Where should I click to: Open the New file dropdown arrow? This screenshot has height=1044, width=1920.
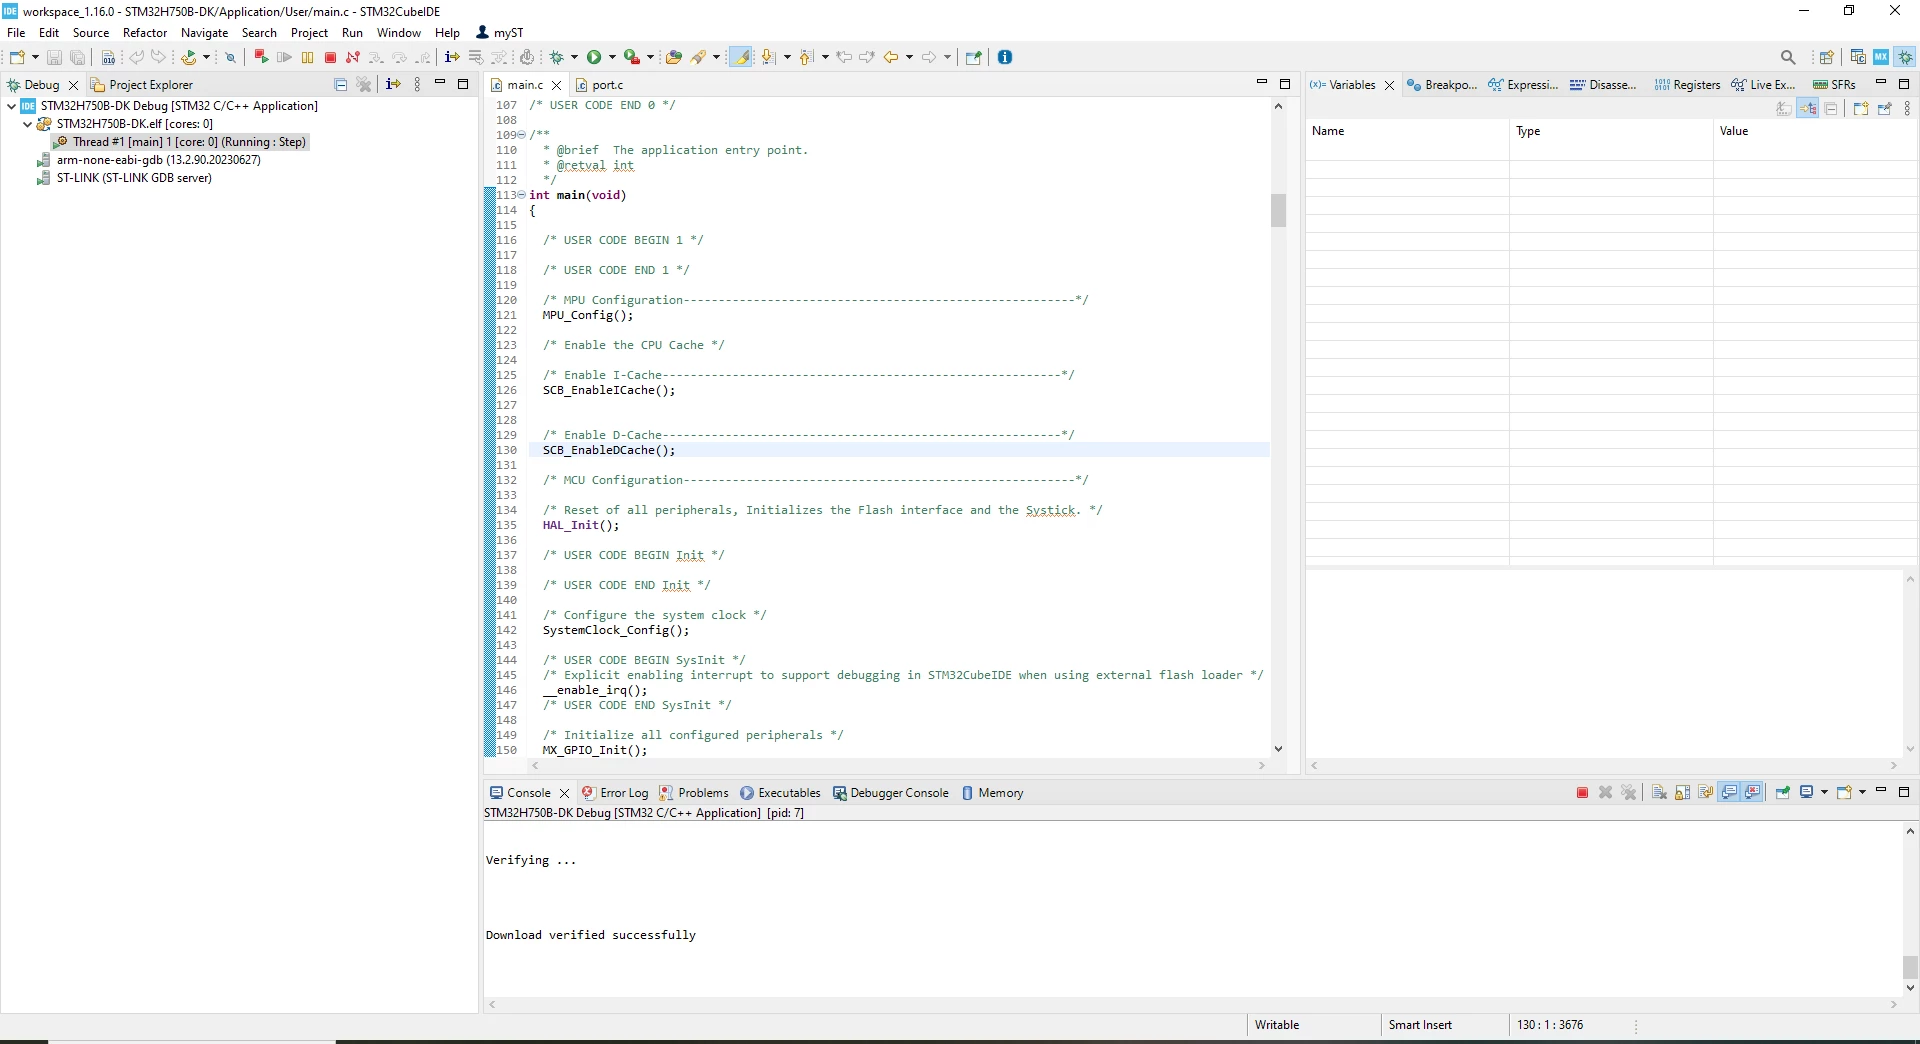35,57
